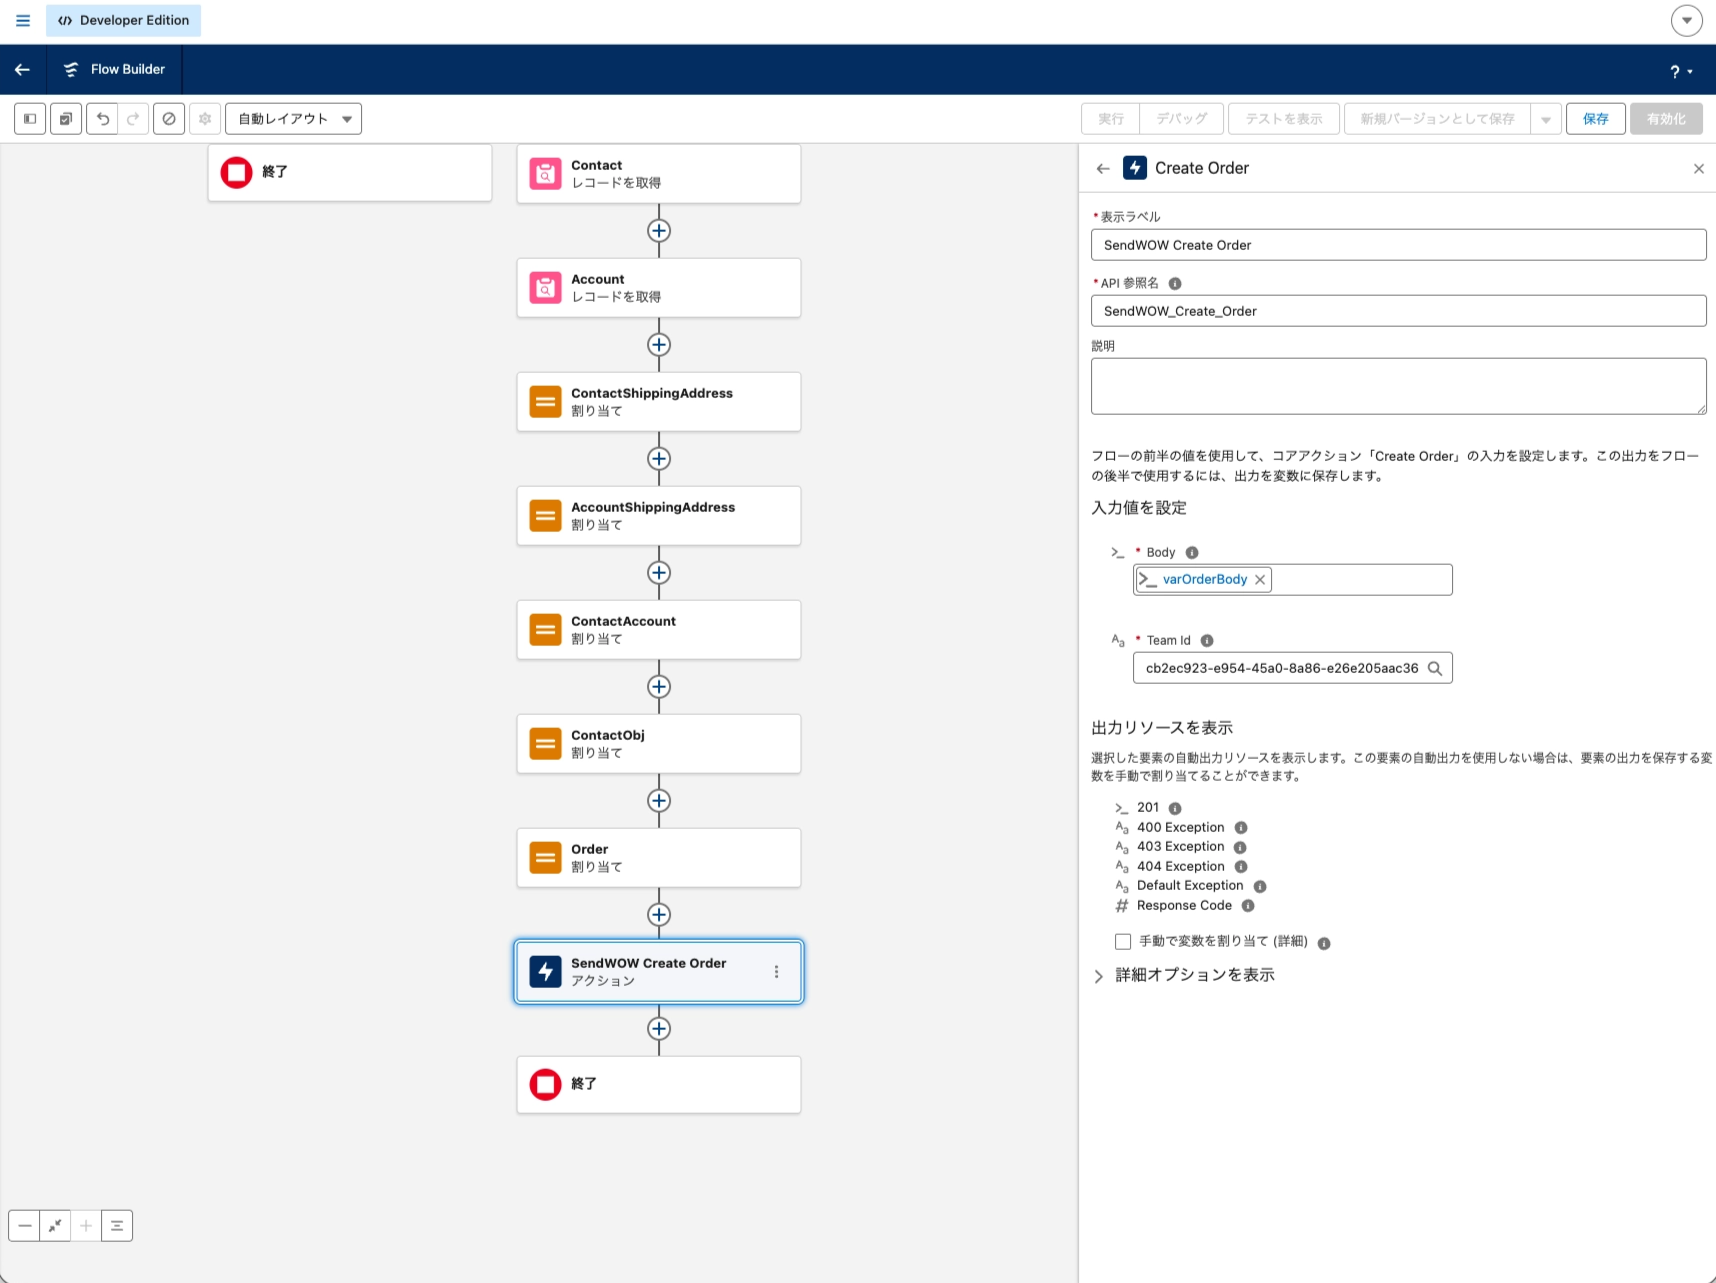Click the 実行 run button
This screenshot has height=1283, width=1716.
pos(1111,119)
